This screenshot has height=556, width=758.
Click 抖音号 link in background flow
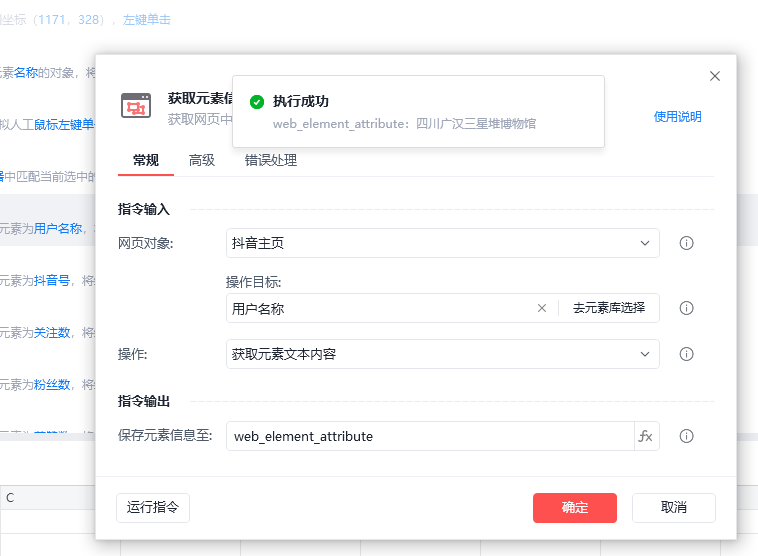pyautogui.click(x=52, y=280)
